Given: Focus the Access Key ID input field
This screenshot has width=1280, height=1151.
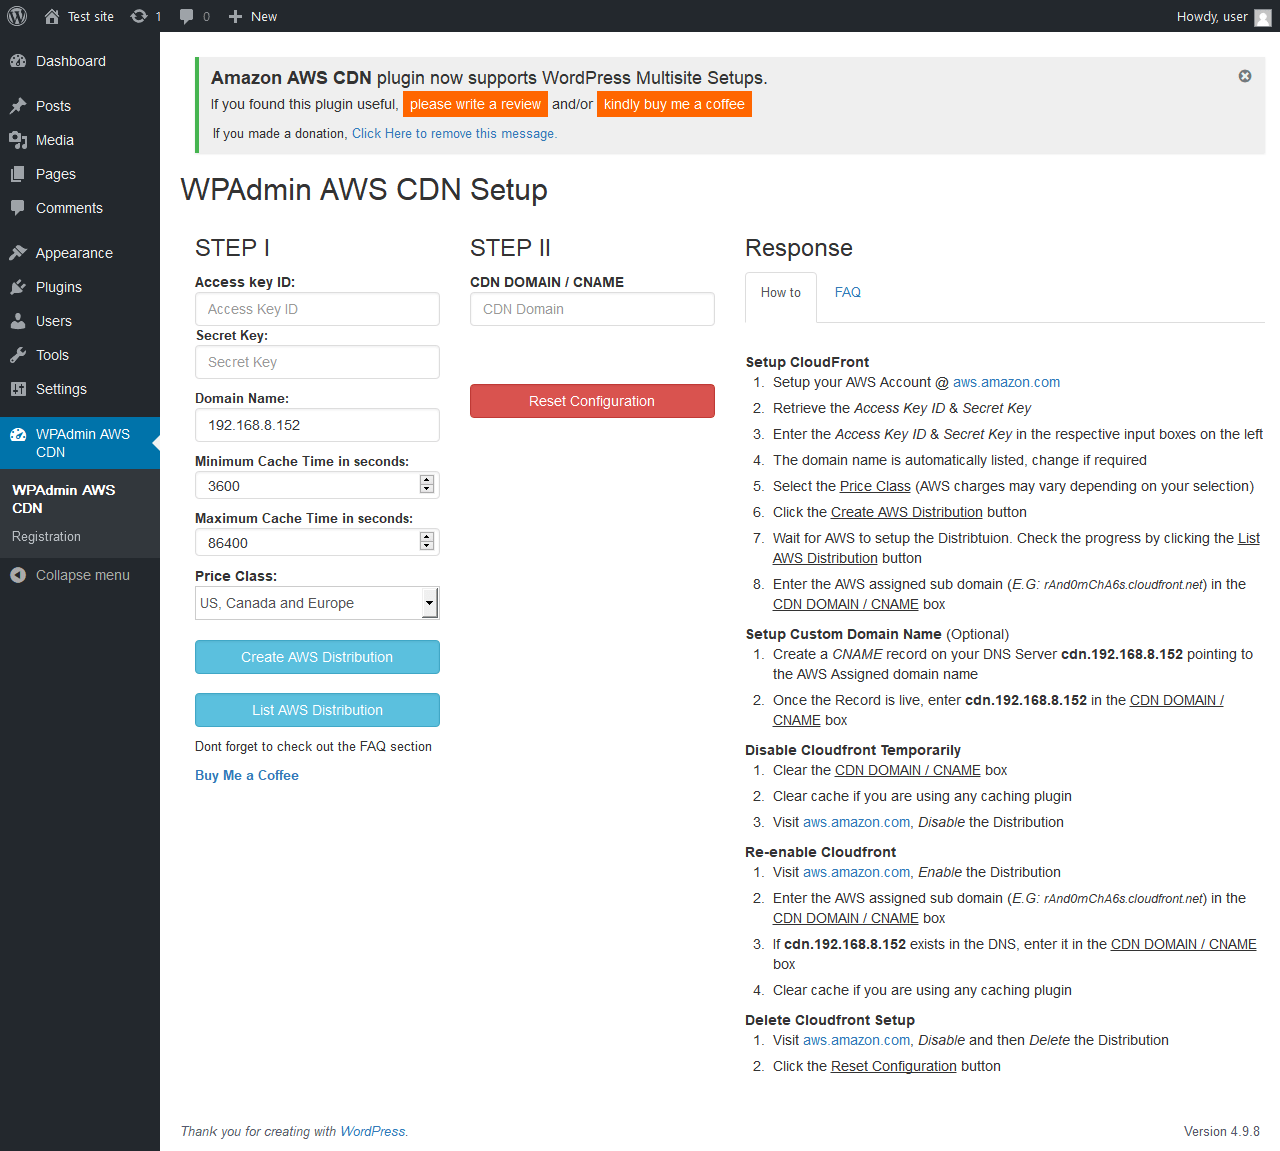Looking at the screenshot, I should click(x=317, y=309).
